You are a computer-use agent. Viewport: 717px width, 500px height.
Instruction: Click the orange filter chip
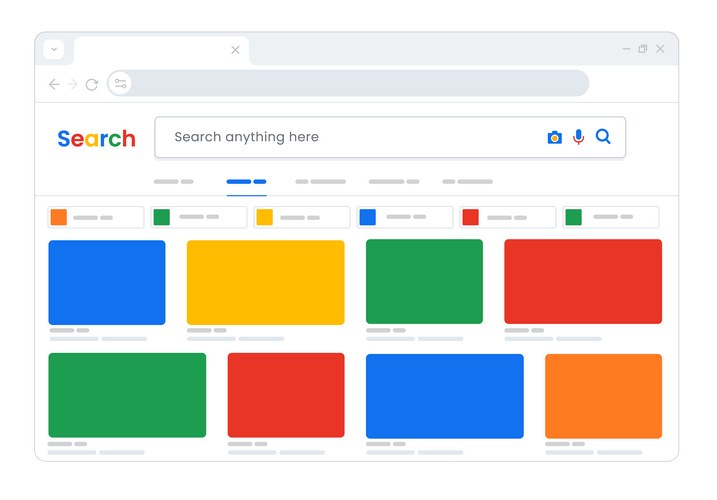coord(96,217)
